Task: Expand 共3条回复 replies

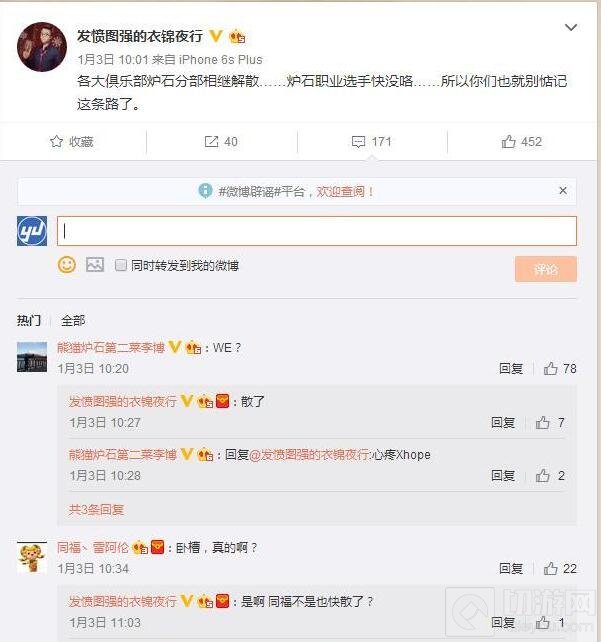Action: tap(96, 510)
